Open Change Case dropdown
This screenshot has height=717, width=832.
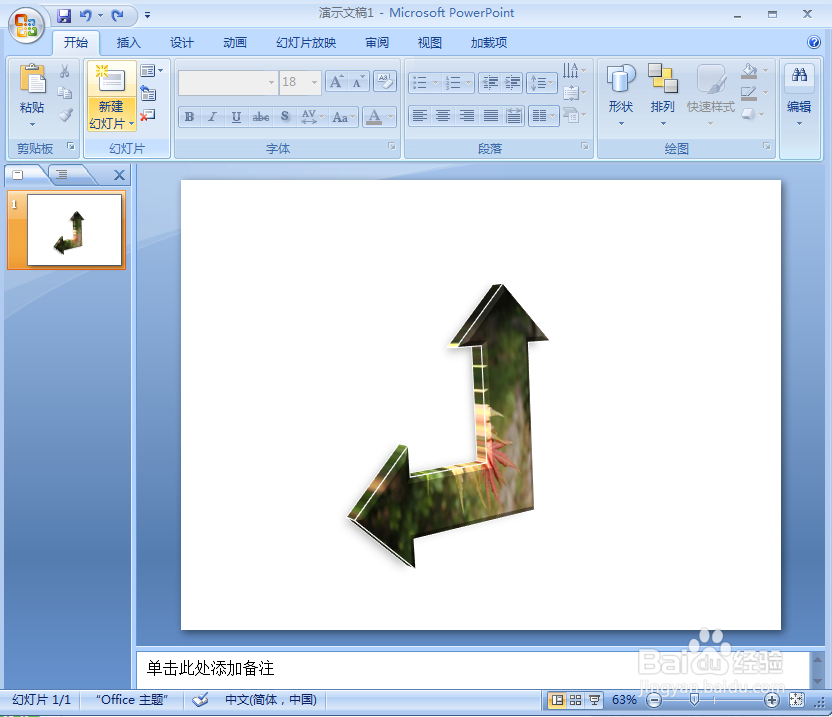point(344,117)
